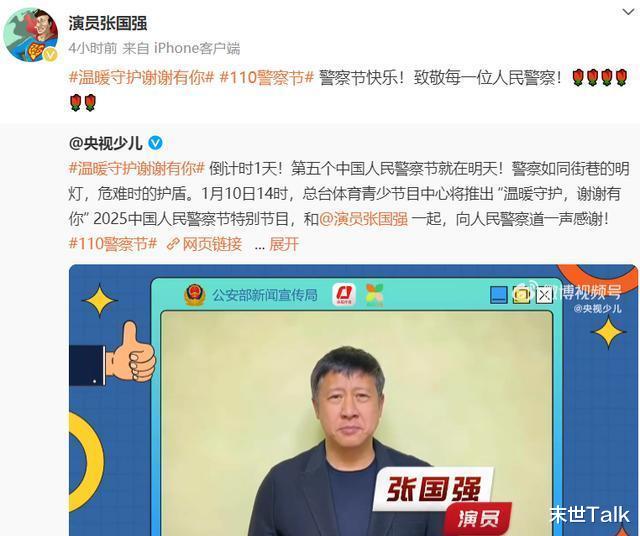Open 演员张国强 profile avatar

[31, 35]
